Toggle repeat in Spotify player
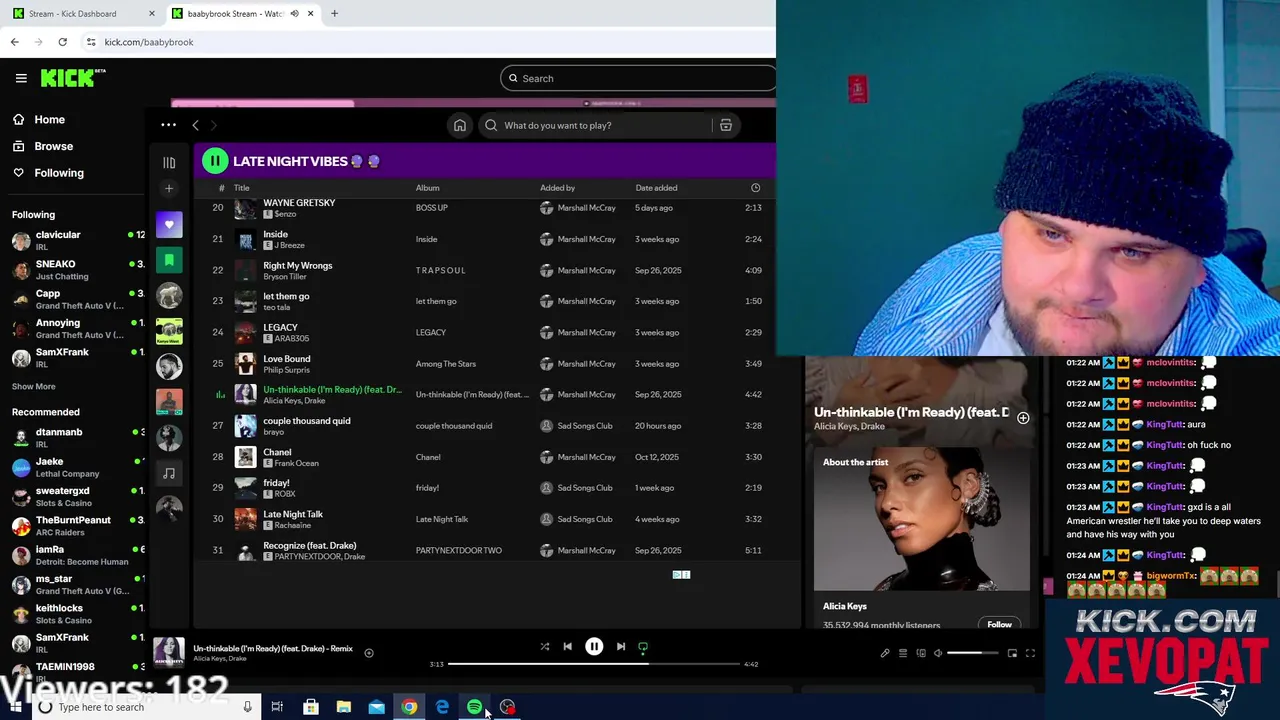This screenshot has height=720, width=1280. pos(643,646)
